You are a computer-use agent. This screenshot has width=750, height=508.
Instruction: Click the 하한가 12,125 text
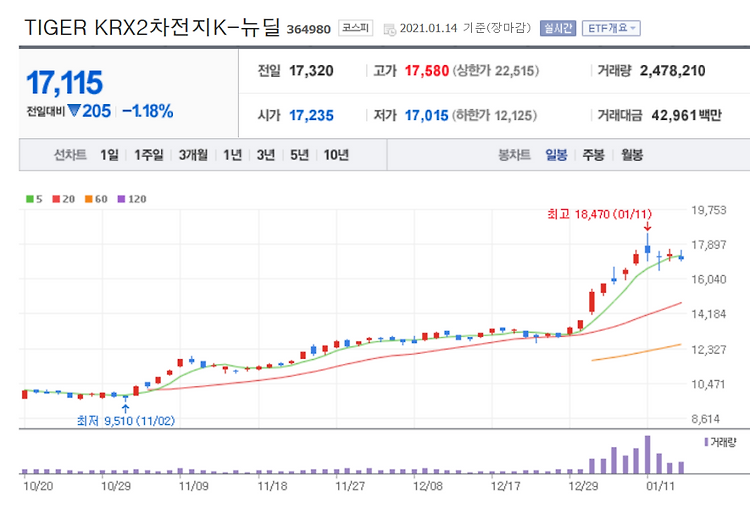click(x=495, y=115)
